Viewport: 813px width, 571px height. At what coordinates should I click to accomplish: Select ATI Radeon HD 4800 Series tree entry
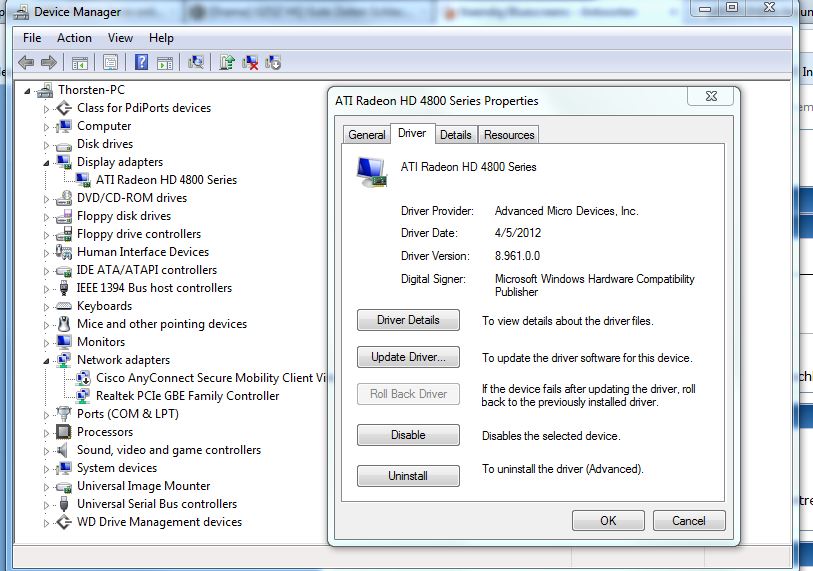point(166,180)
